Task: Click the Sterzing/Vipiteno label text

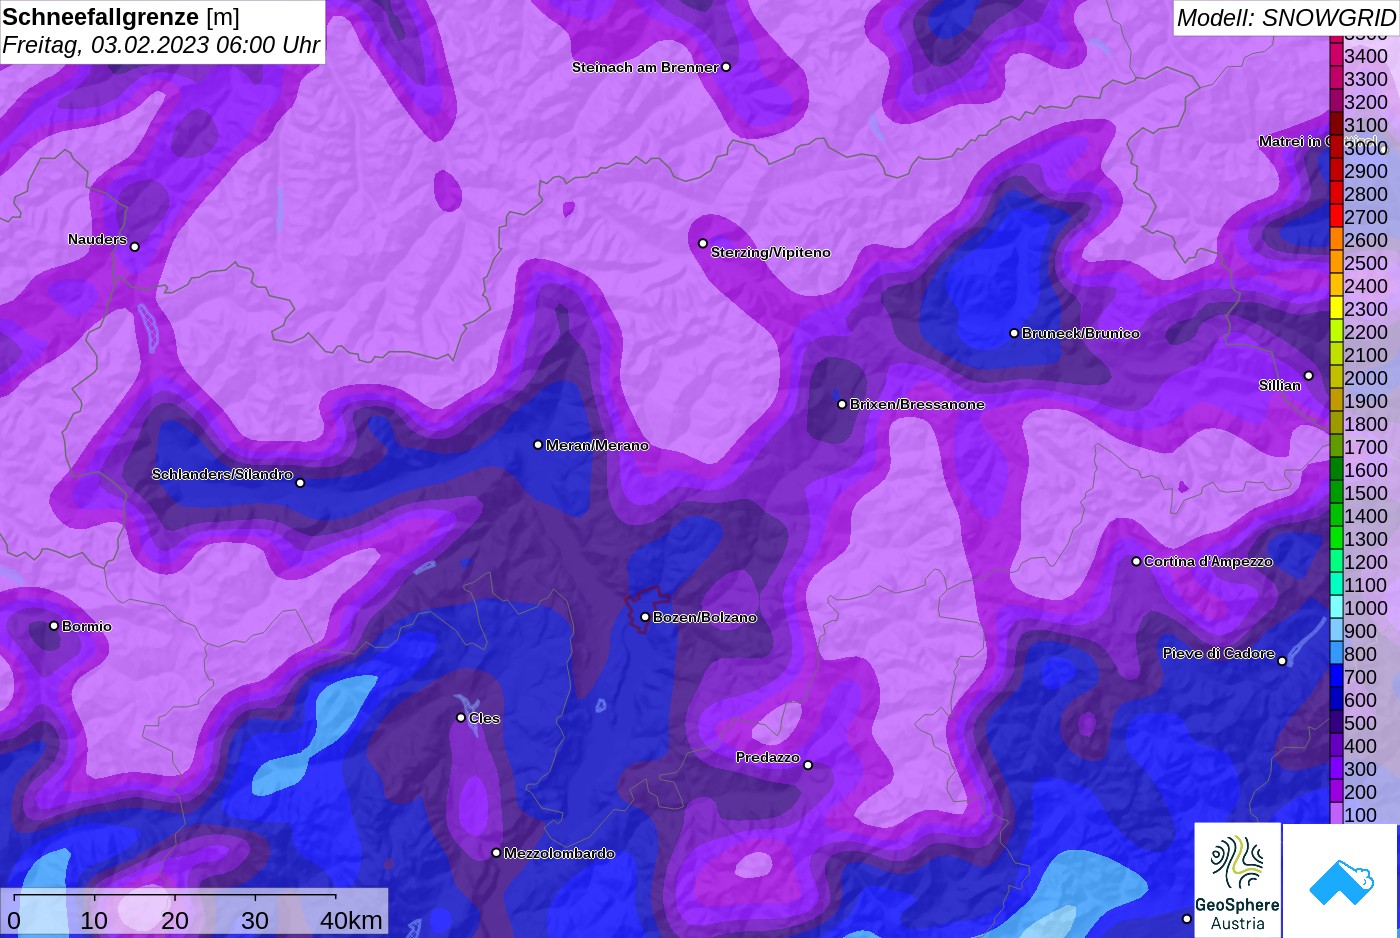Action: pyautogui.click(x=771, y=252)
